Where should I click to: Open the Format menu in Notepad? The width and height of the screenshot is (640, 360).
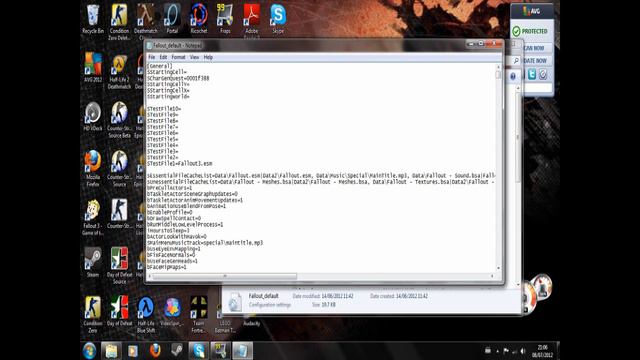(178, 57)
